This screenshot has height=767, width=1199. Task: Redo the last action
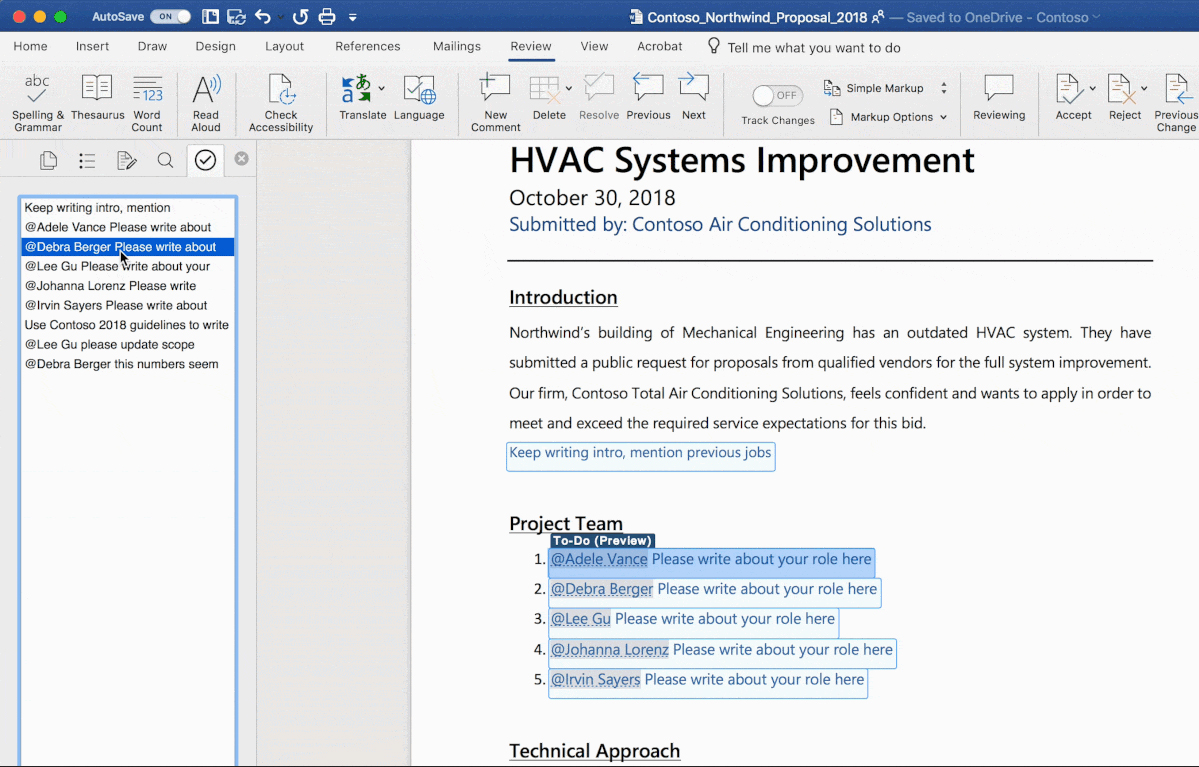(301, 17)
